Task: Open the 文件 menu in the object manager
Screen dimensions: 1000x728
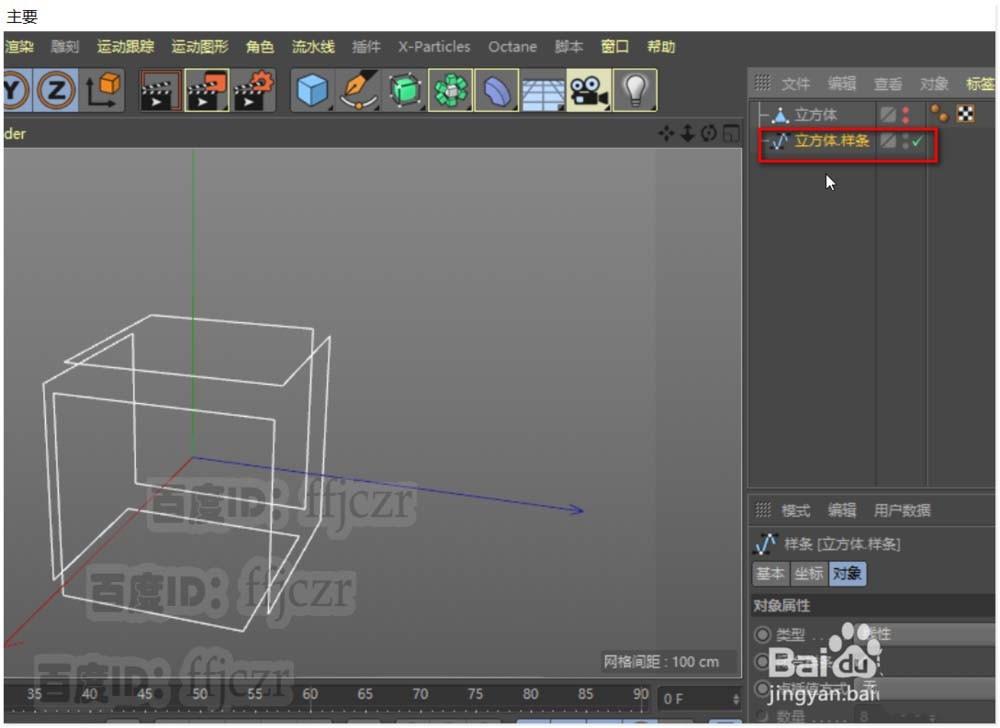Action: pyautogui.click(x=796, y=84)
